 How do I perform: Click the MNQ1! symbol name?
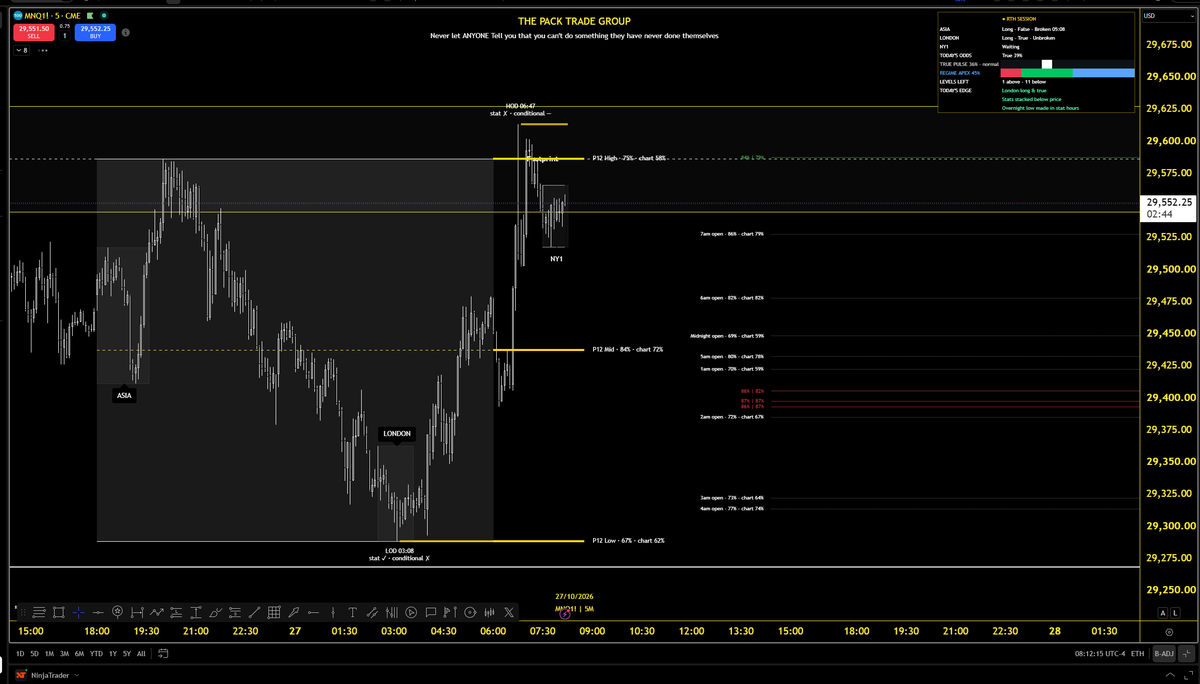click(36, 16)
